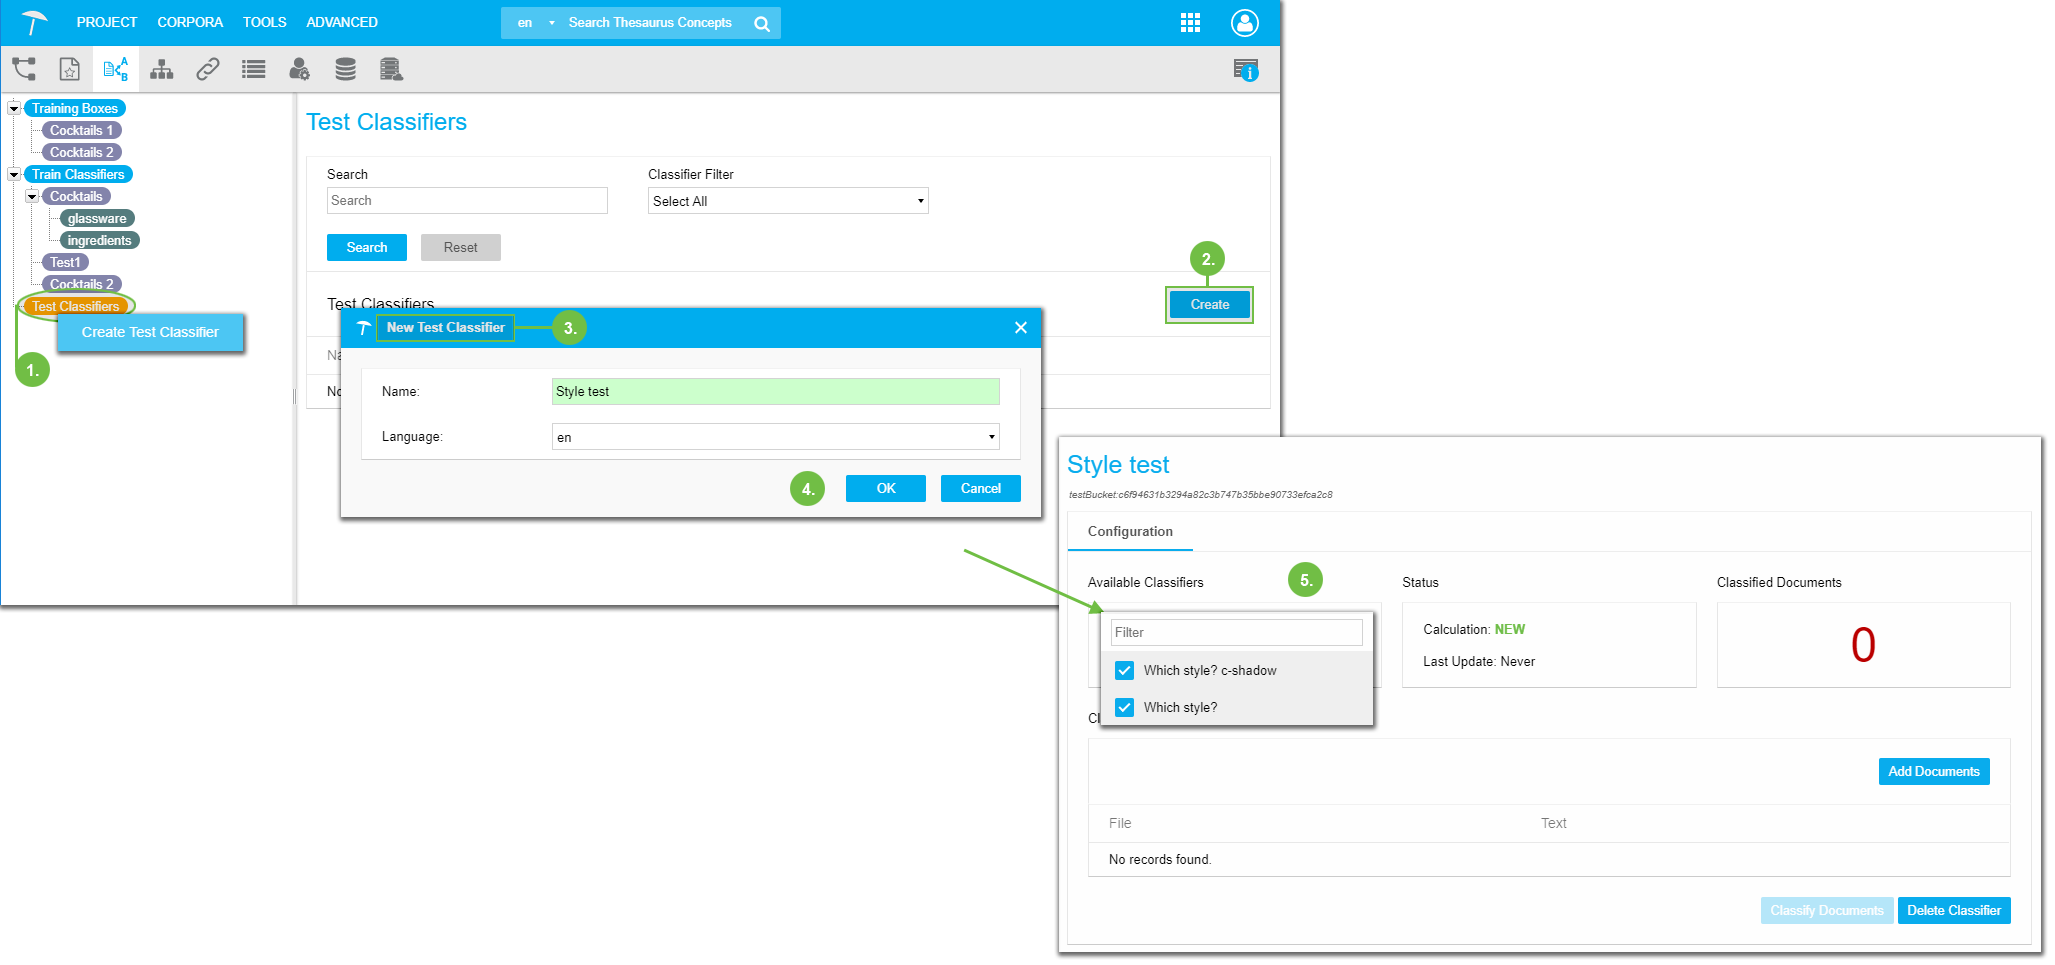The image size is (2055, 965).
Task: Collapse the Training Boxes tree node
Action: 14,108
